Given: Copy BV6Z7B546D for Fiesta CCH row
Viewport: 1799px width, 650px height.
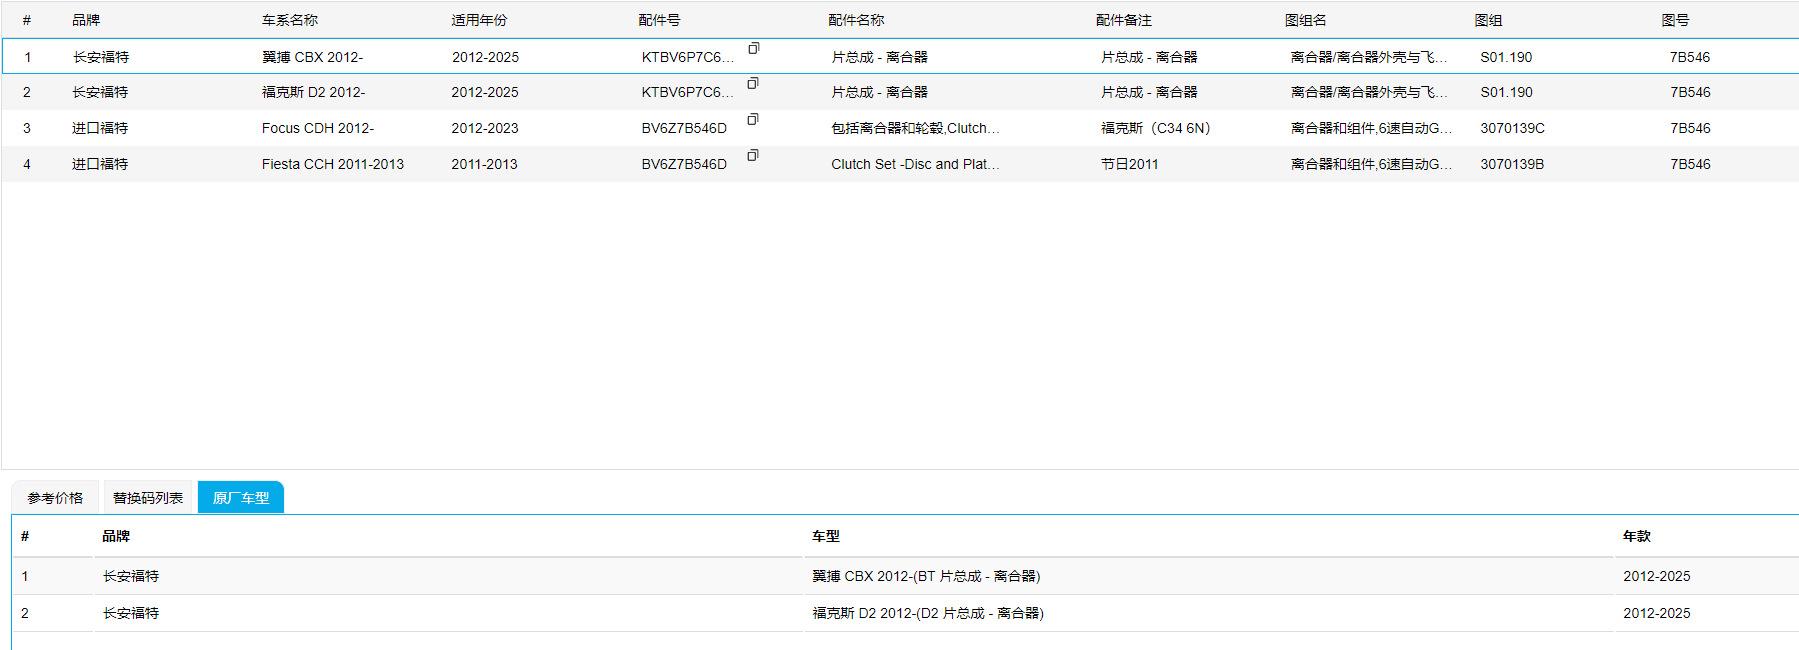Looking at the screenshot, I should tap(753, 155).
